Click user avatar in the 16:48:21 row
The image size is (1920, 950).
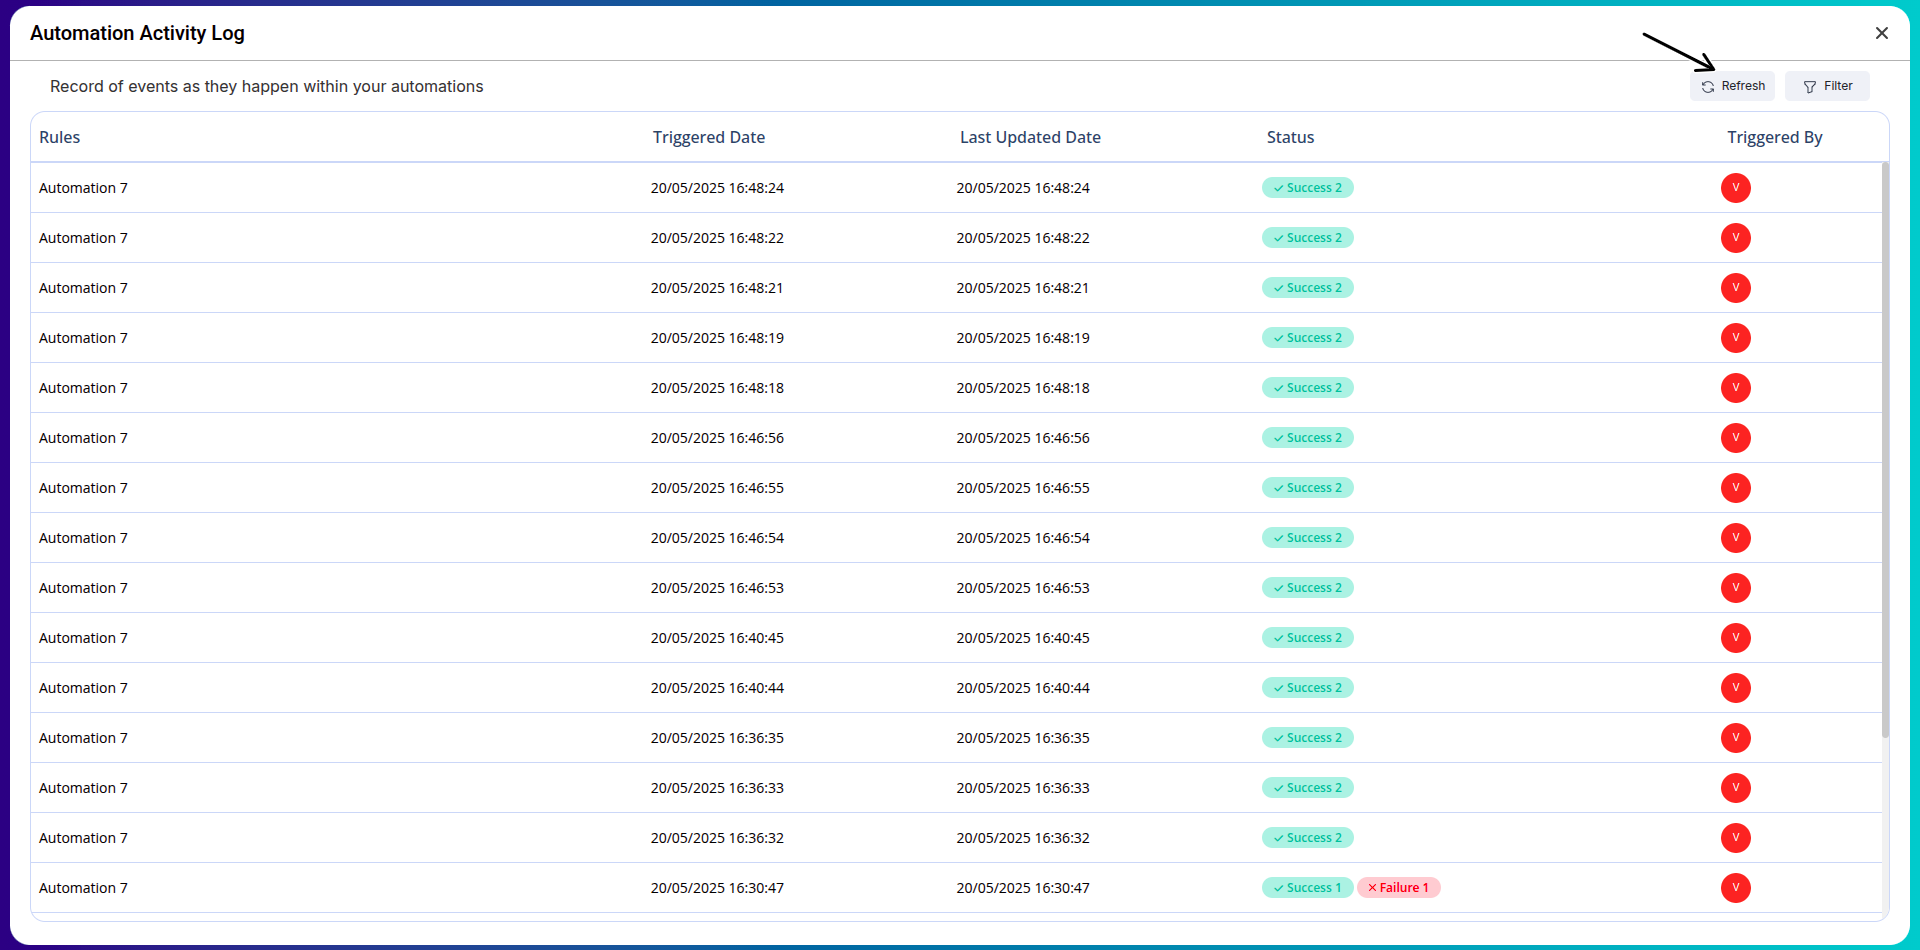(x=1735, y=288)
